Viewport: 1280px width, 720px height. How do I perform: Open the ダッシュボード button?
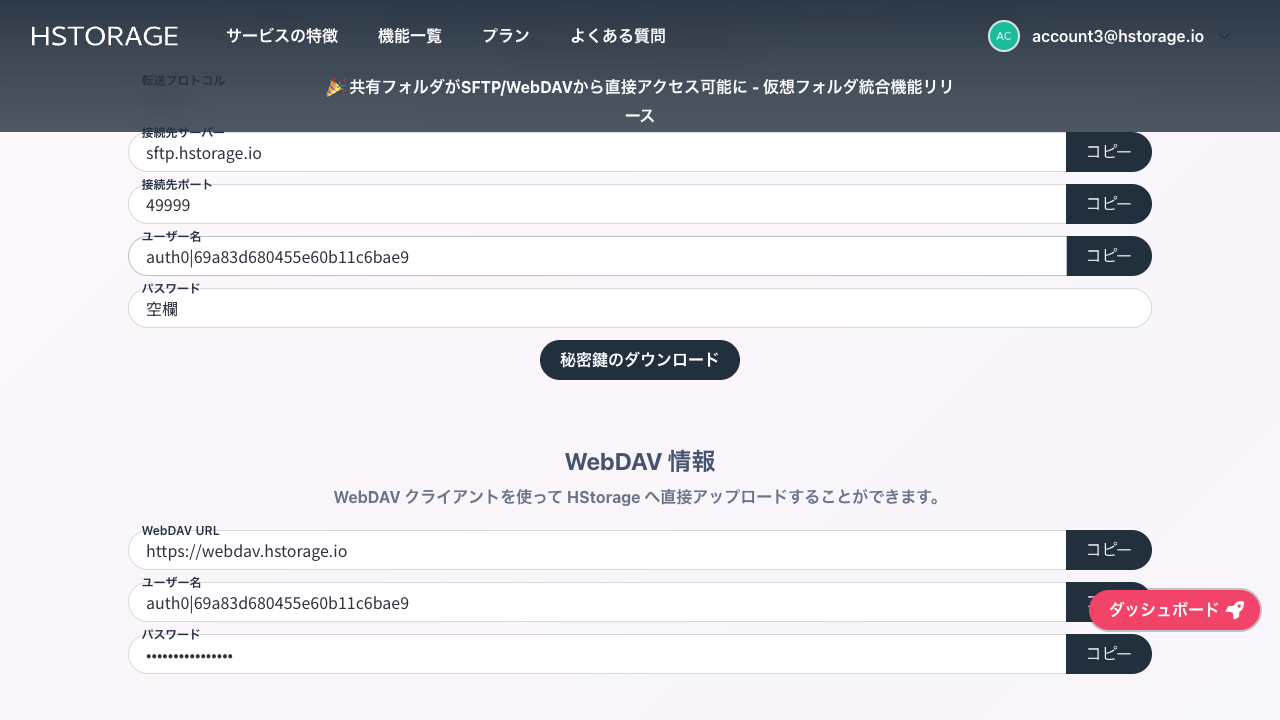(x=1175, y=610)
